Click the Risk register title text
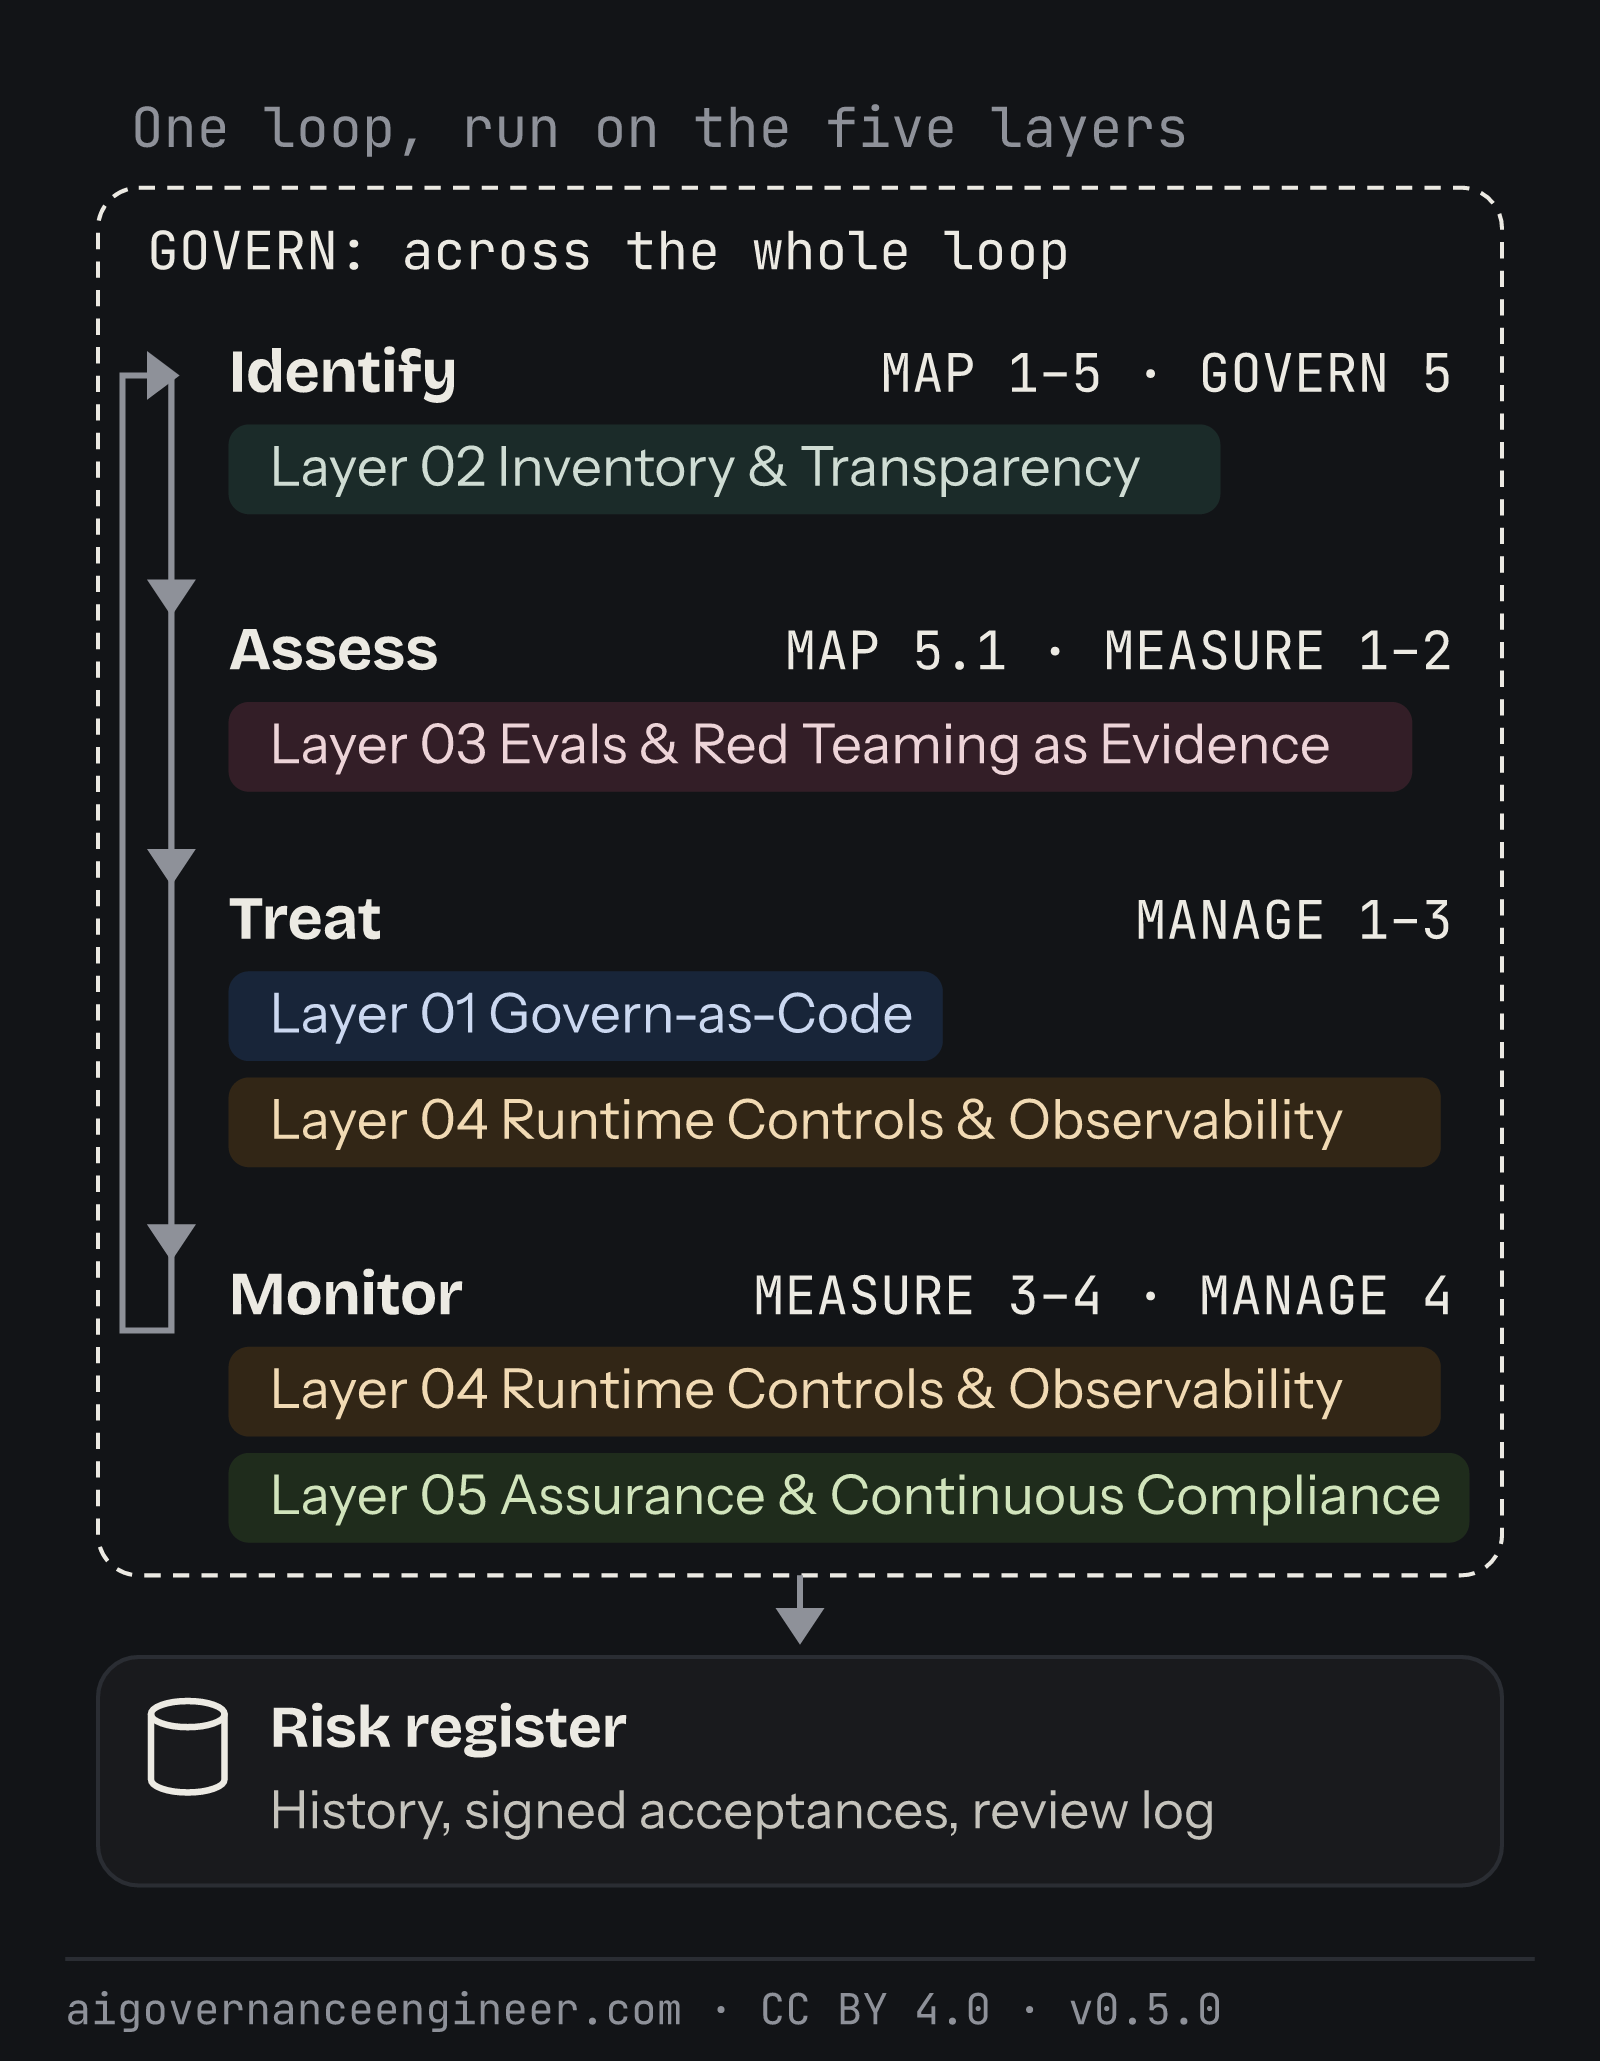Image resolution: width=1600 pixels, height=2061 pixels. pyautogui.click(x=448, y=1729)
